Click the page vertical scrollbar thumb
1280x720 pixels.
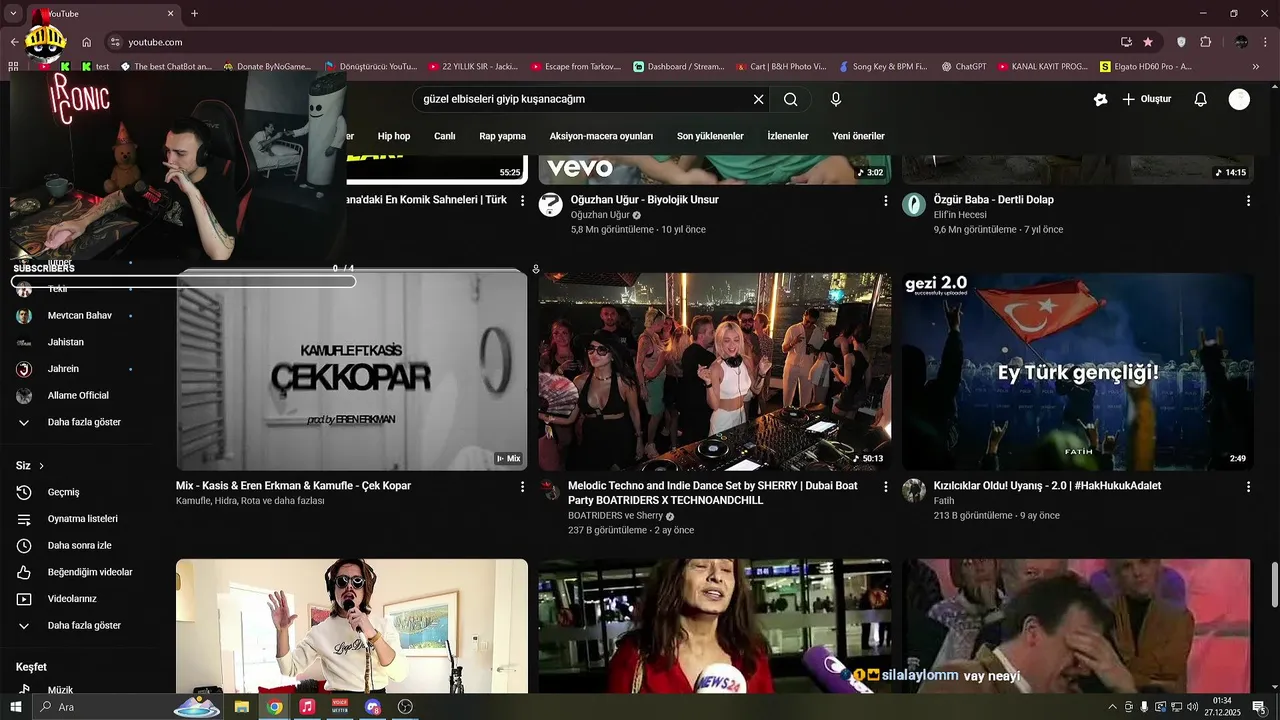click(1274, 584)
